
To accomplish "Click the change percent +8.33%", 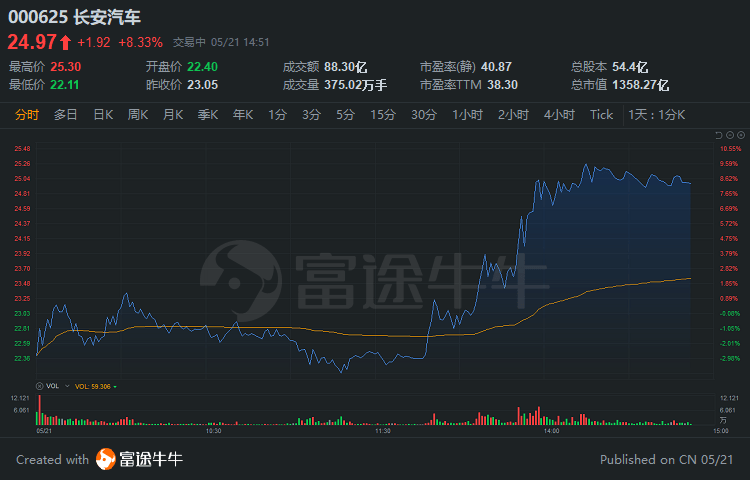I will click(x=141, y=43).
